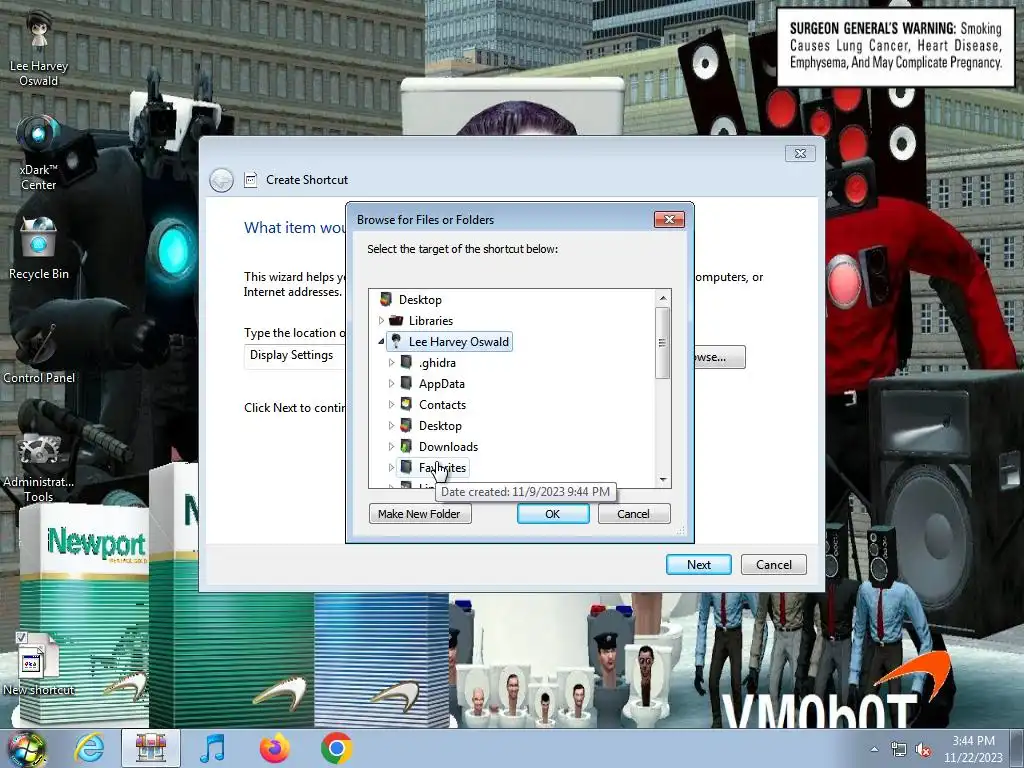Select the Favorites folder

click(x=442, y=468)
